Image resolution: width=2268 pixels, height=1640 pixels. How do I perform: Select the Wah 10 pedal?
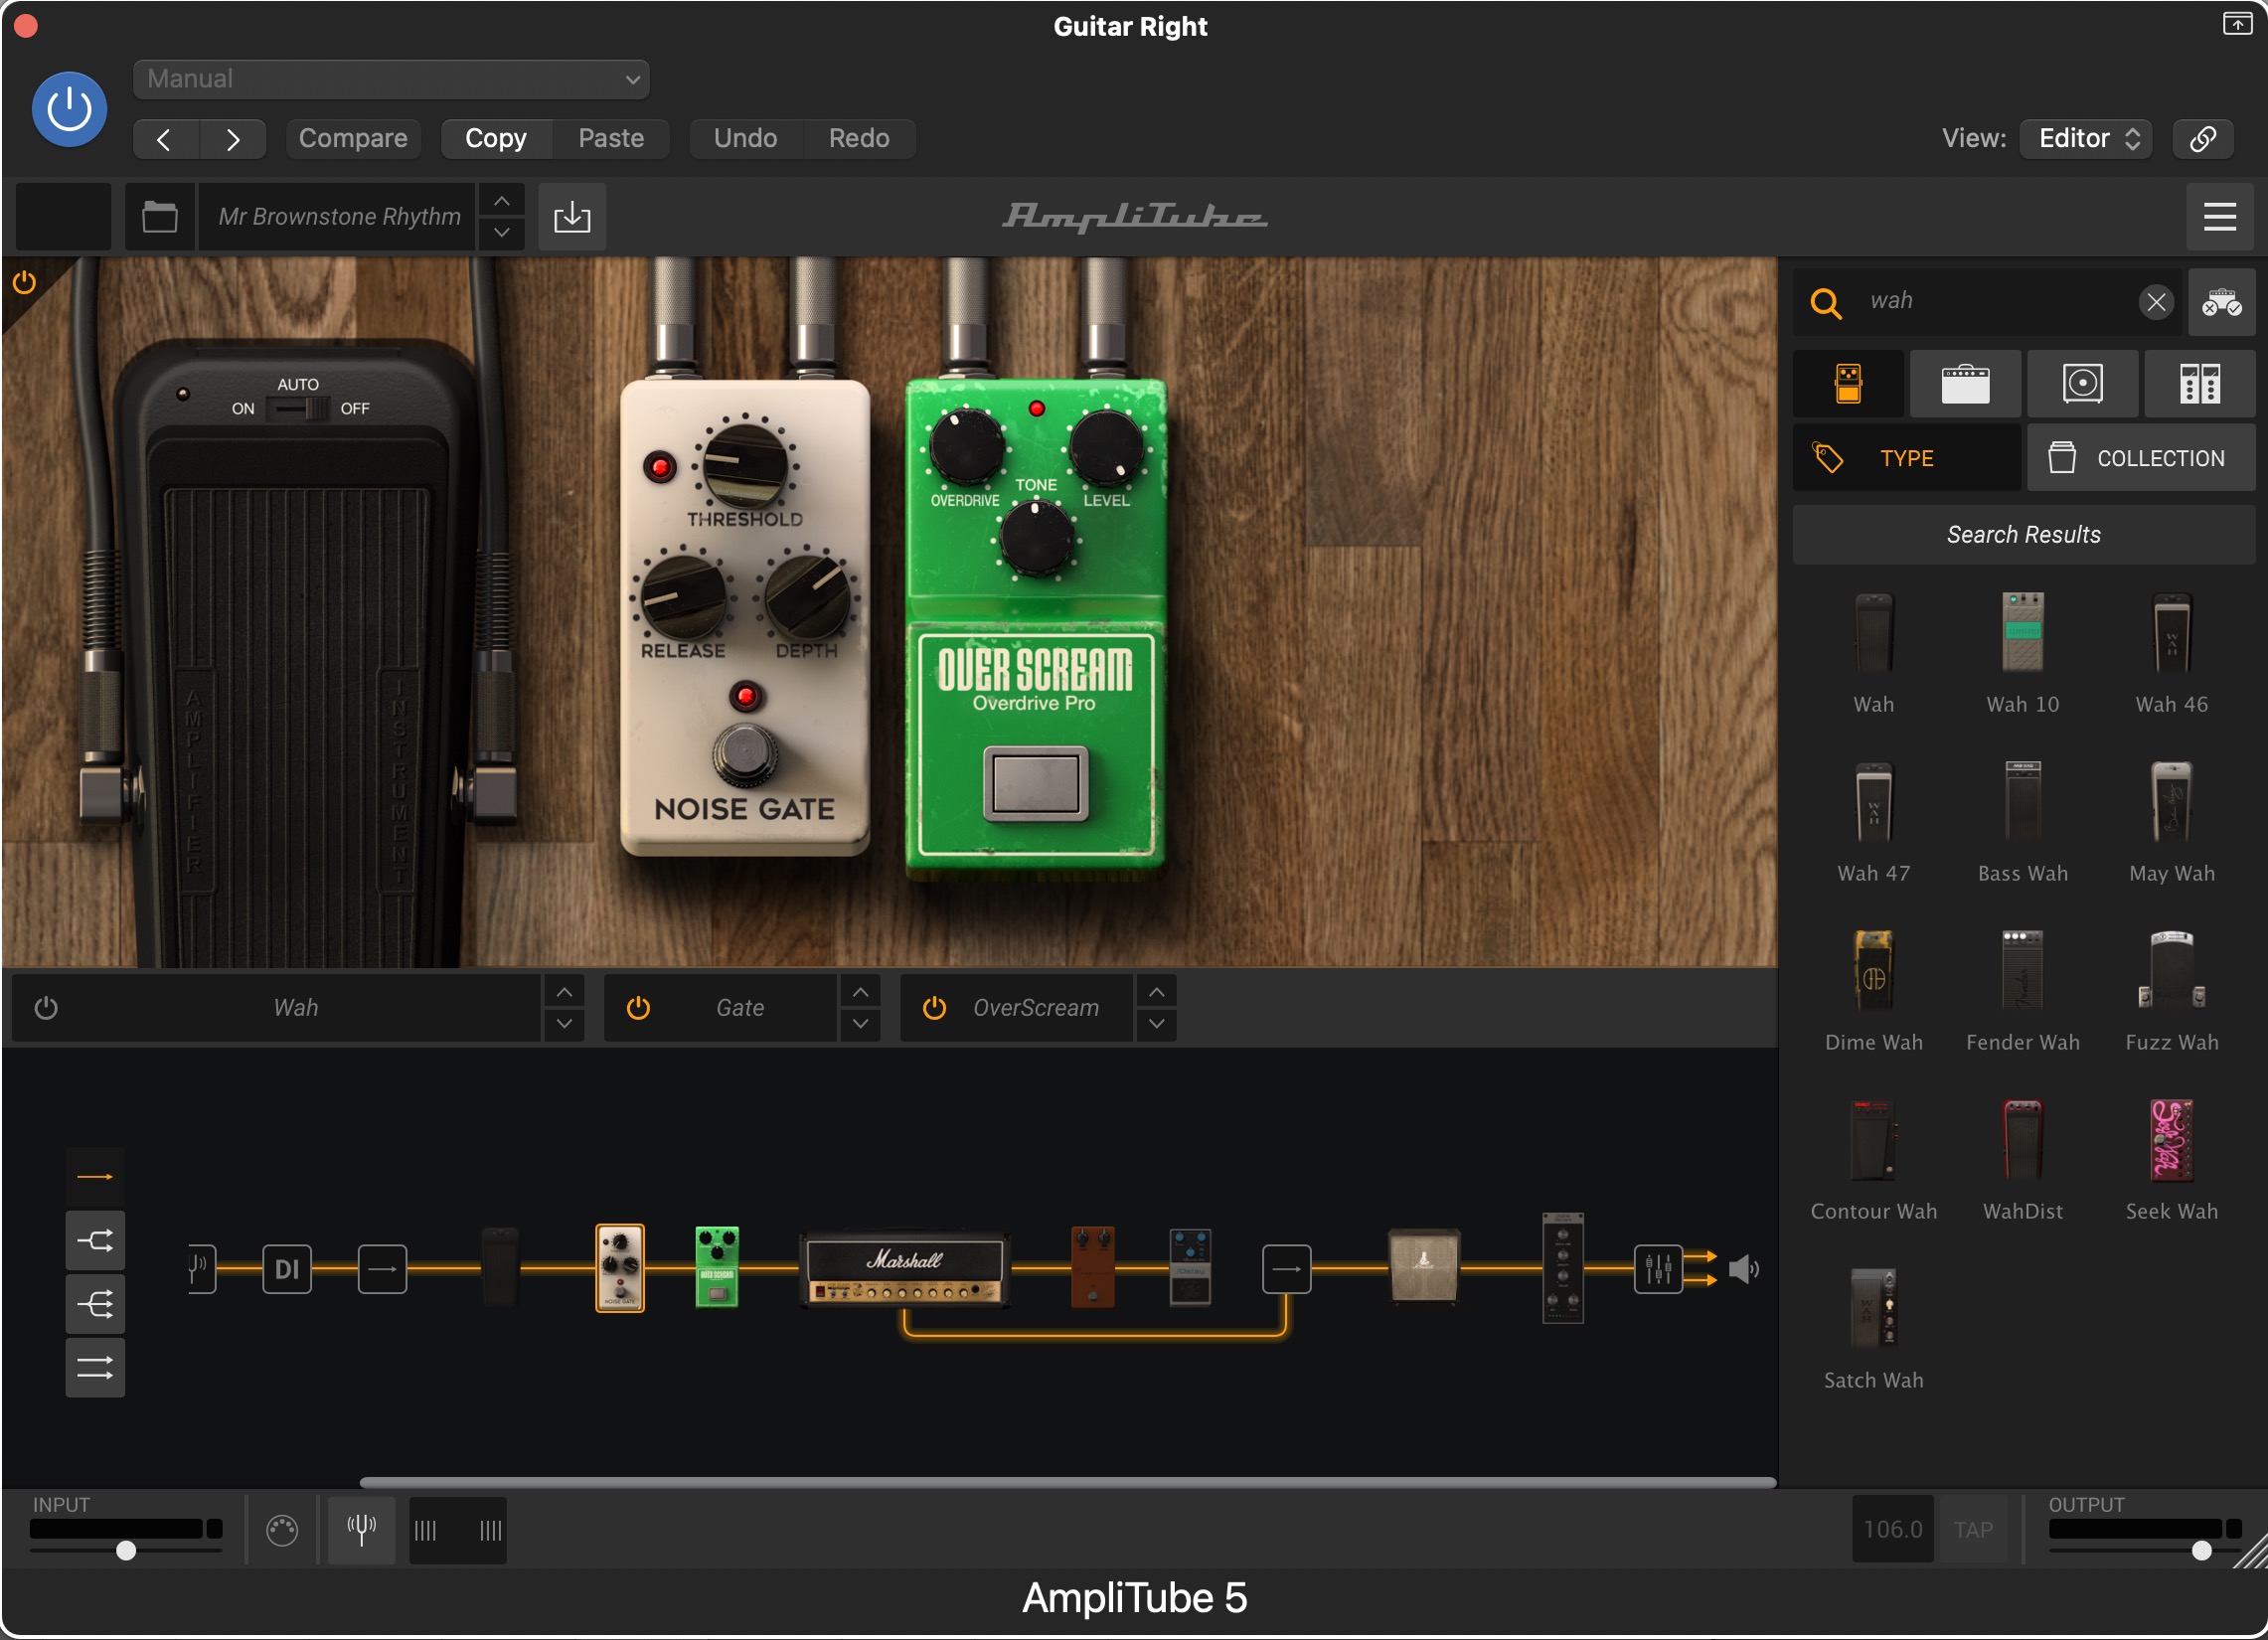(x=2022, y=652)
